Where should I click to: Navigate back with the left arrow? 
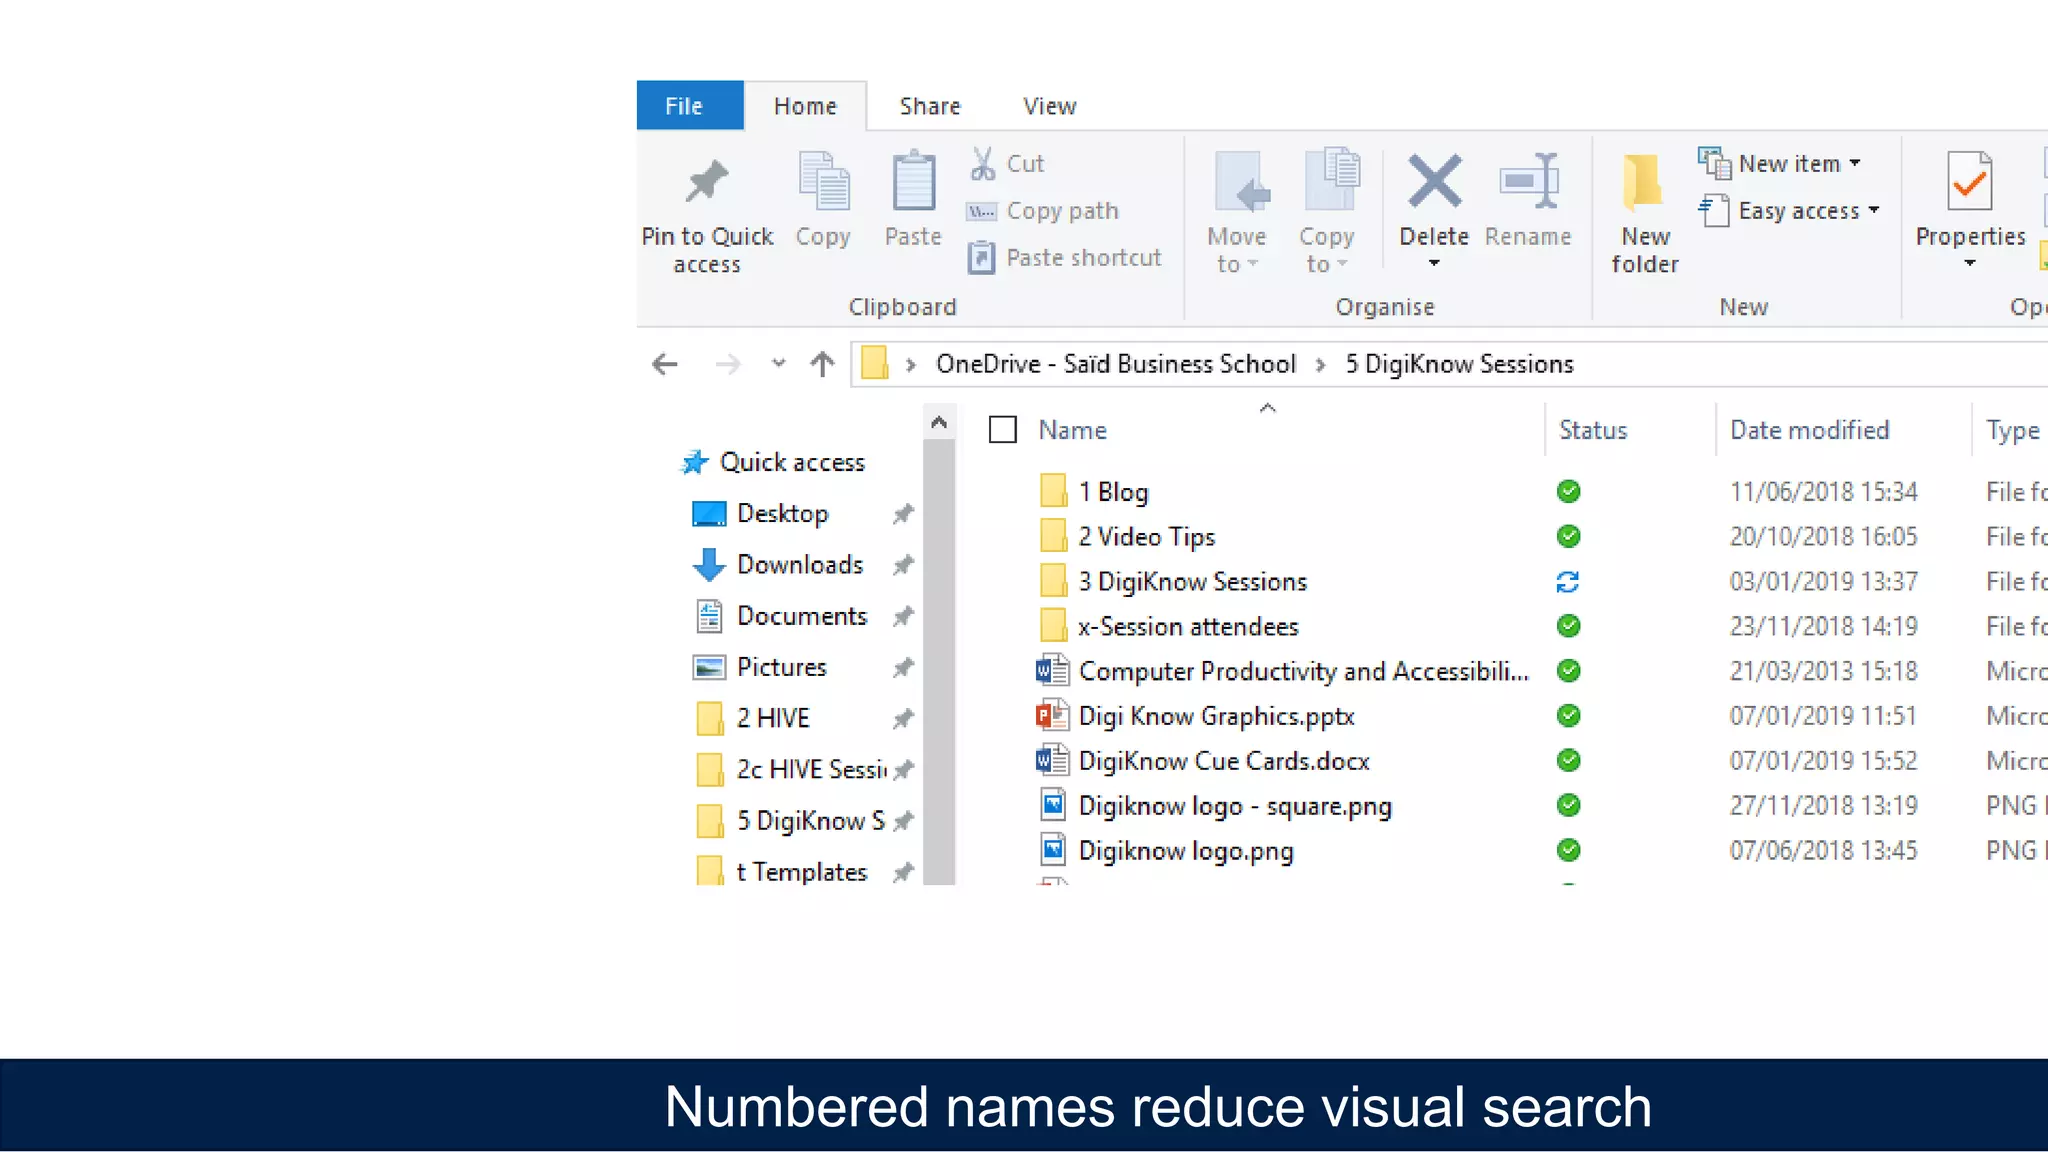pos(665,365)
